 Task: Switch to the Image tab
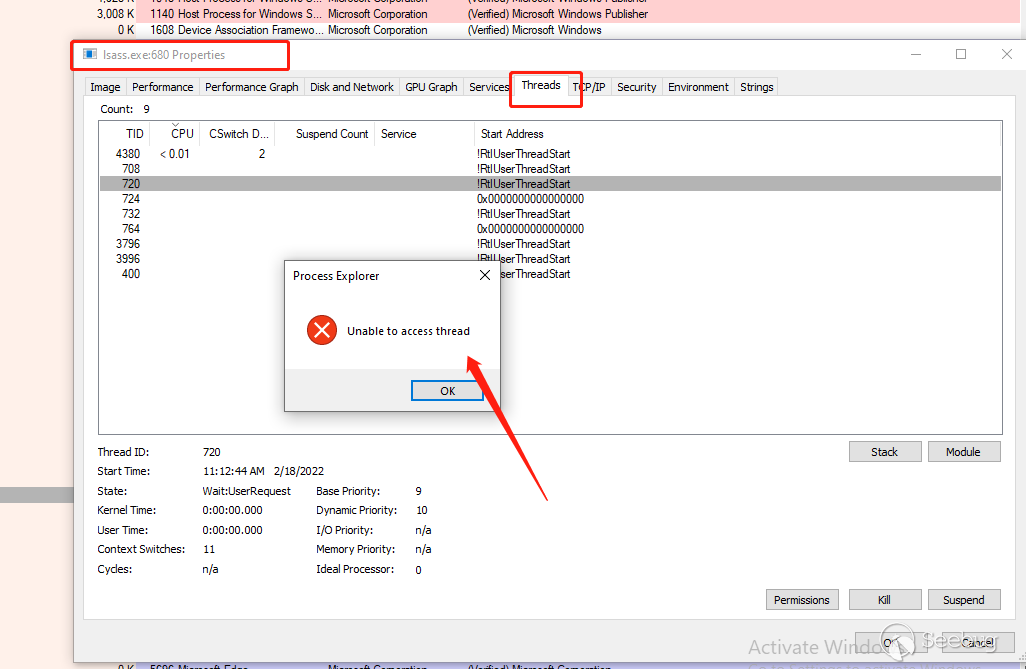105,87
